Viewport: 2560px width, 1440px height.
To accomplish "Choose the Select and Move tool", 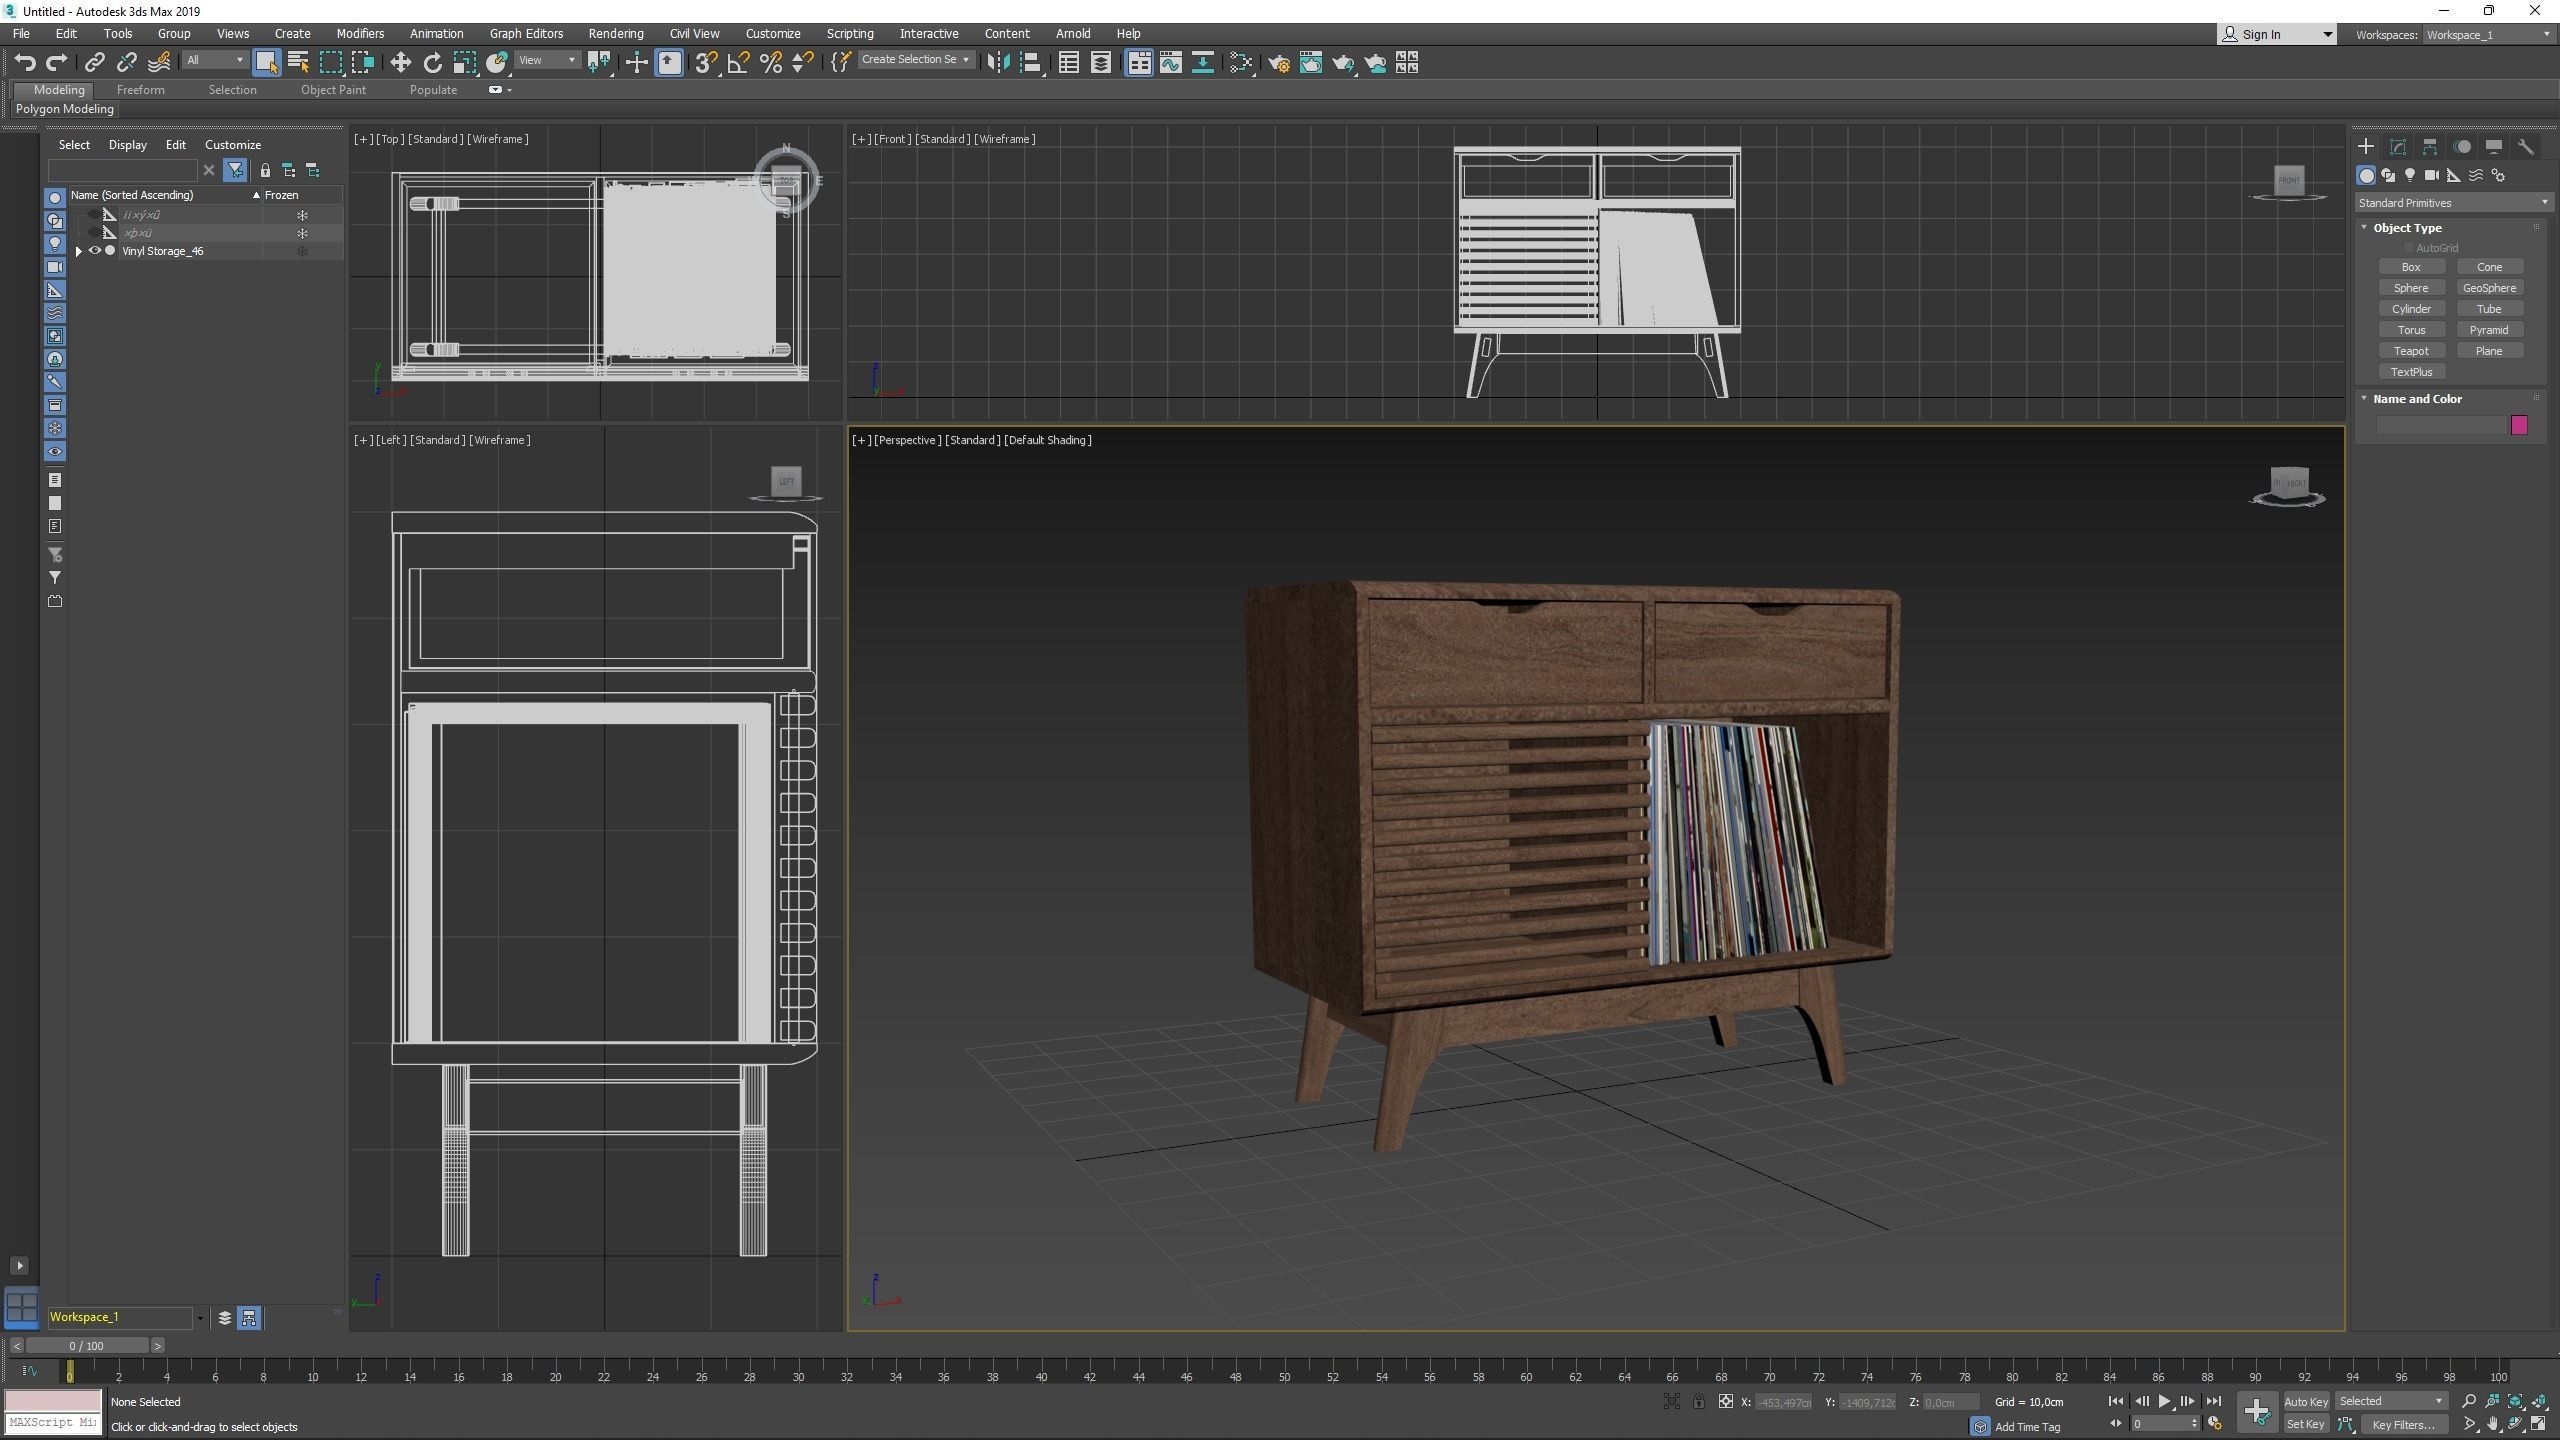I will coord(400,63).
